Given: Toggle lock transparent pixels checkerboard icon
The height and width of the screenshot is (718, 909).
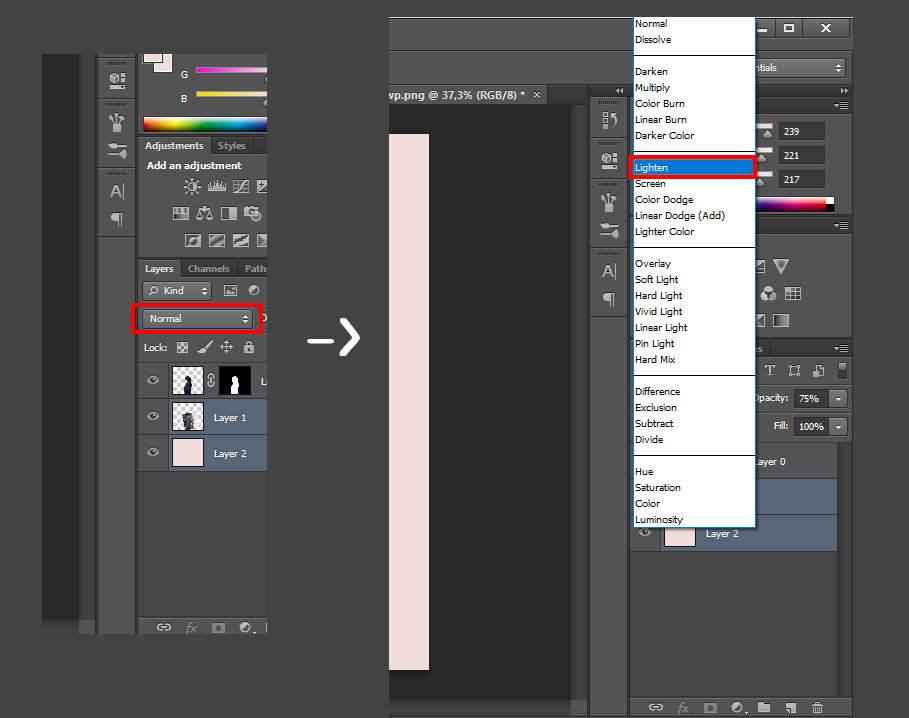Looking at the screenshot, I should coord(182,348).
